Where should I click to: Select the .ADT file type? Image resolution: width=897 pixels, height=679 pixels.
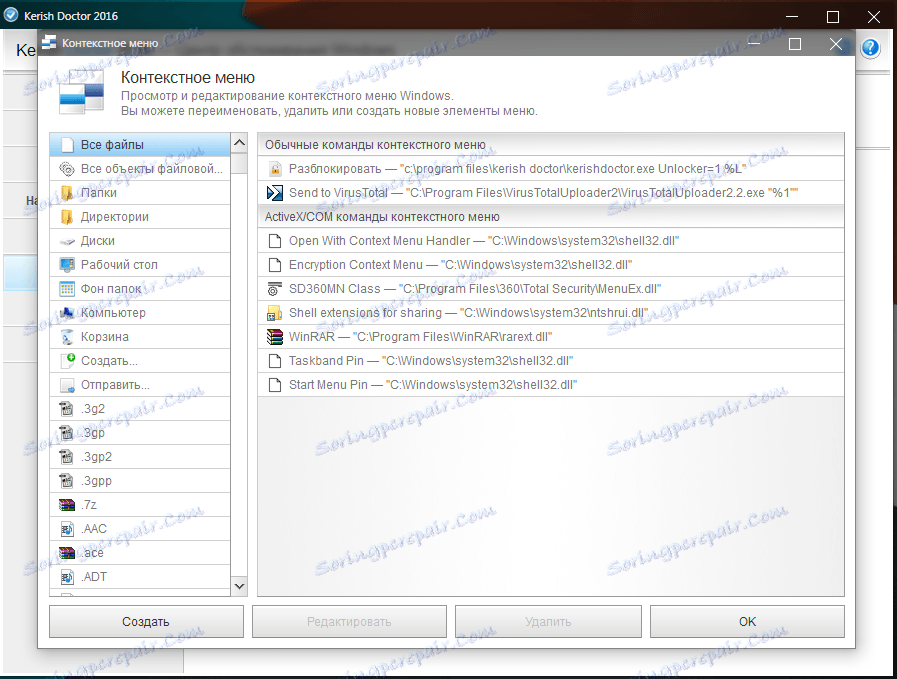click(x=140, y=577)
